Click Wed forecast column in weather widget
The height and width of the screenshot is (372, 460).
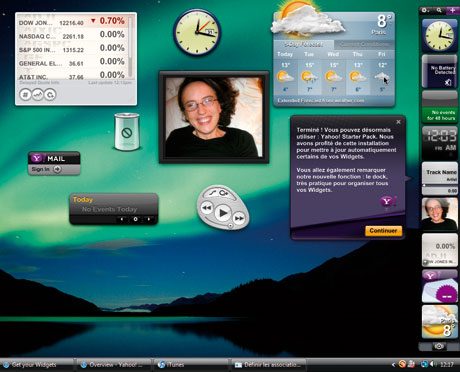(333, 73)
